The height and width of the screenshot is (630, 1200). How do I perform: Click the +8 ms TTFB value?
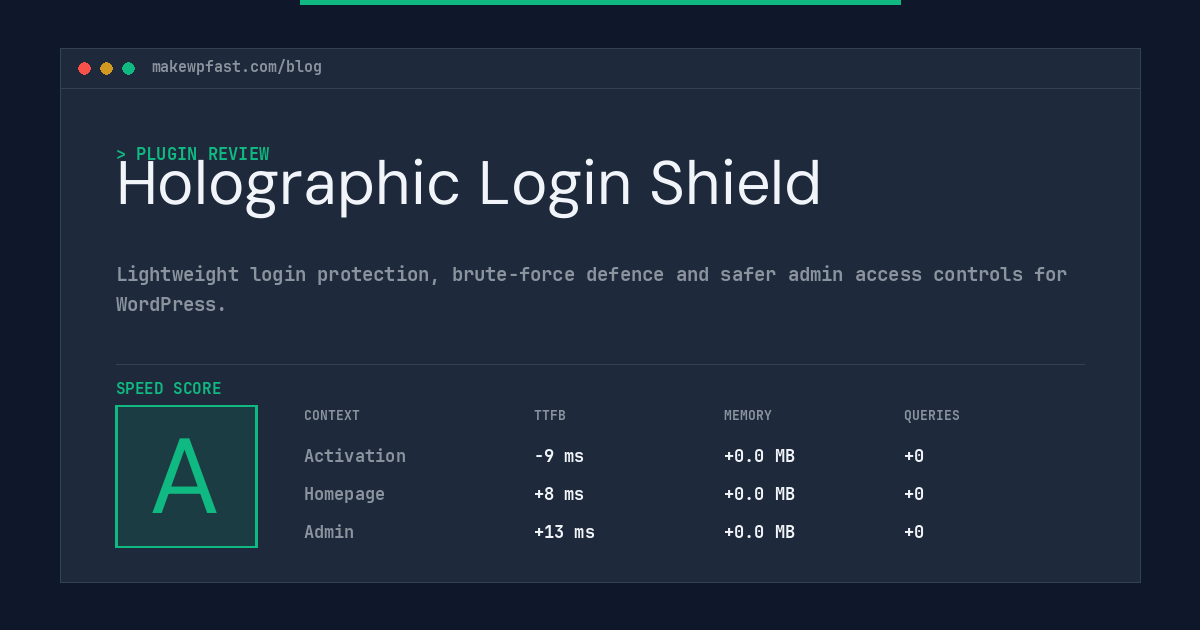coord(559,494)
